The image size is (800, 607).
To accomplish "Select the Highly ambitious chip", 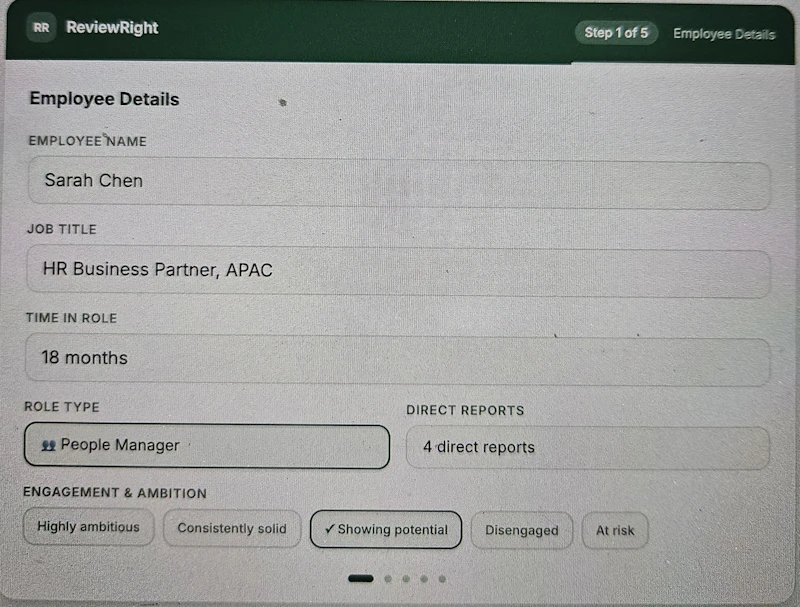I will [x=88, y=527].
